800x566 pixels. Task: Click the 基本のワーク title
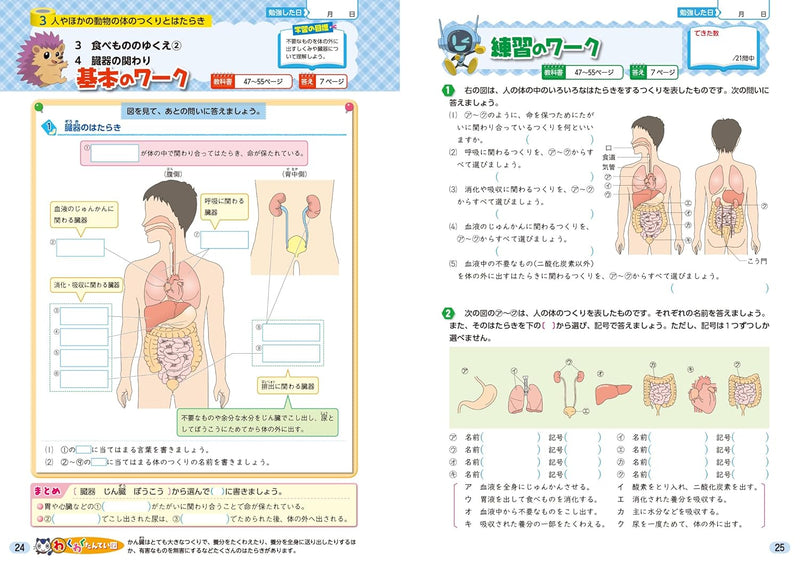click(x=132, y=78)
